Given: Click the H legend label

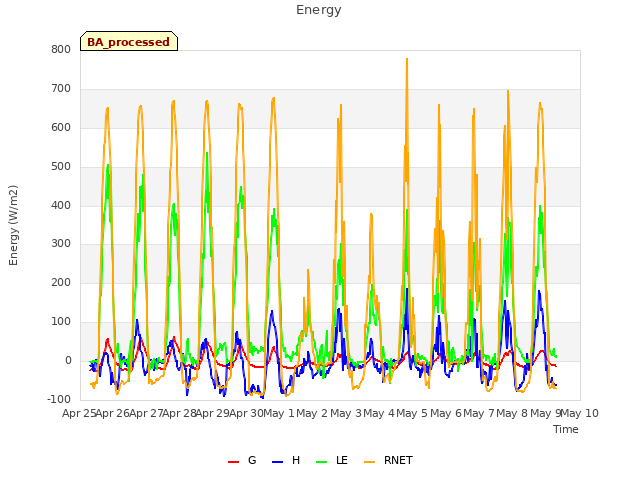Looking at the screenshot, I should (296, 460).
